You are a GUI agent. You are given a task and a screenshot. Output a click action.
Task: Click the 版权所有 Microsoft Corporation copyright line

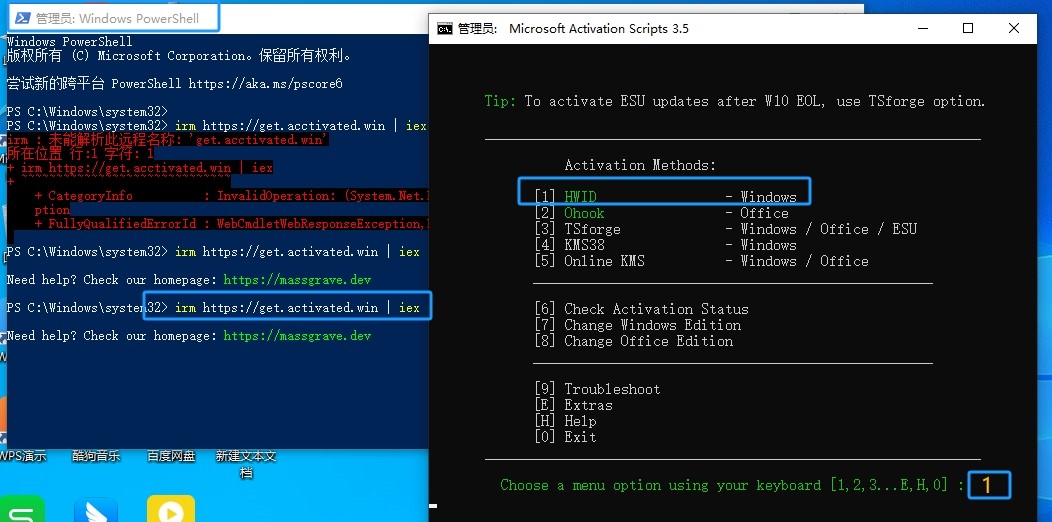(x=179, y=56)
